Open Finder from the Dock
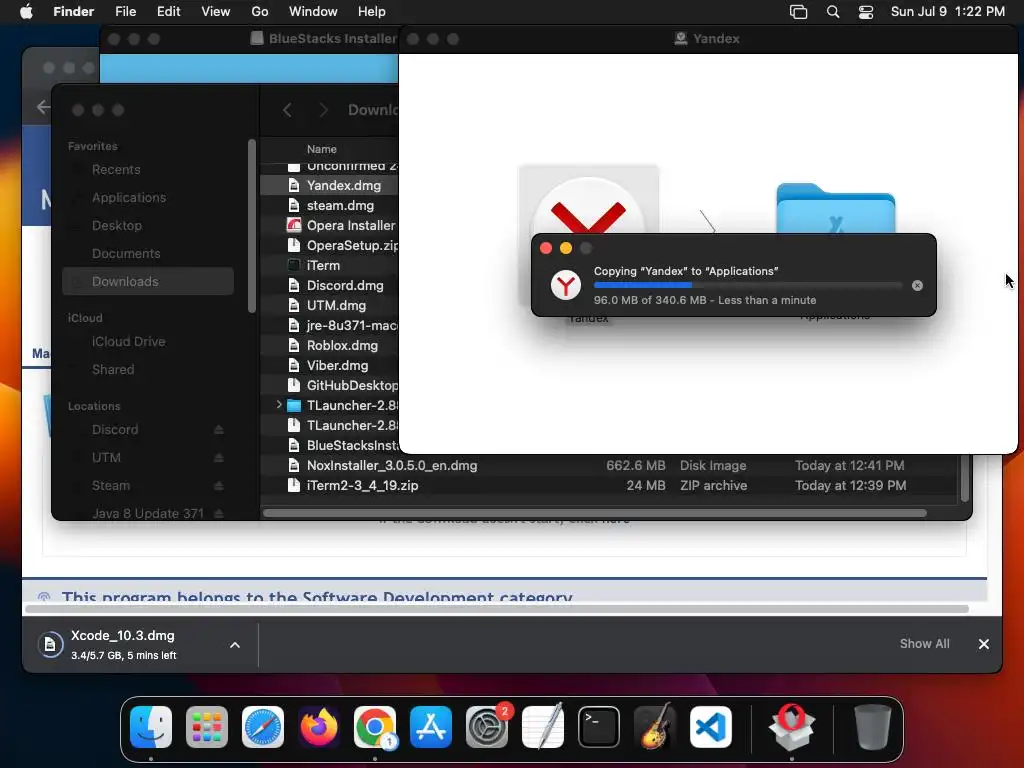The image size is (1024, 768). click(151, 727)
